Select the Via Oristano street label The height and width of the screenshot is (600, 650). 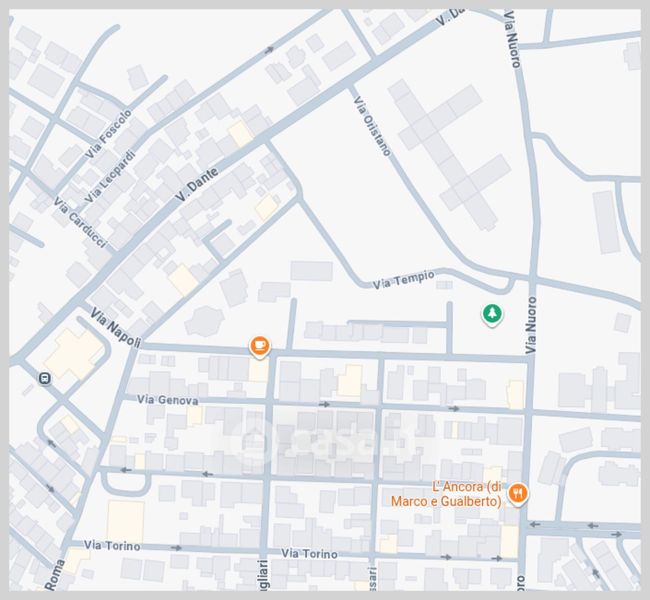coord(372,124)
